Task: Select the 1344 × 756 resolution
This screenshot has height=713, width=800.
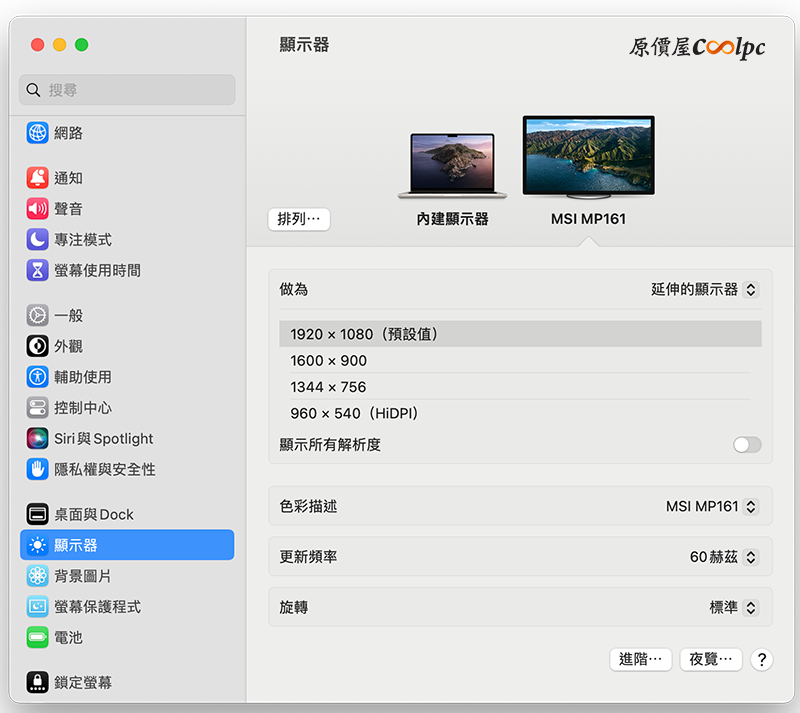Action: pyautogui.click(x=520, y=387)
